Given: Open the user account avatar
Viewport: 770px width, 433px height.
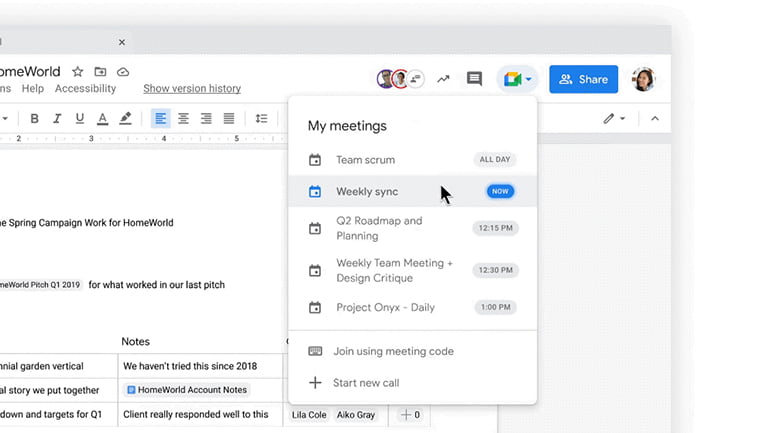Looking at the screenshot, I should [644, 79].
